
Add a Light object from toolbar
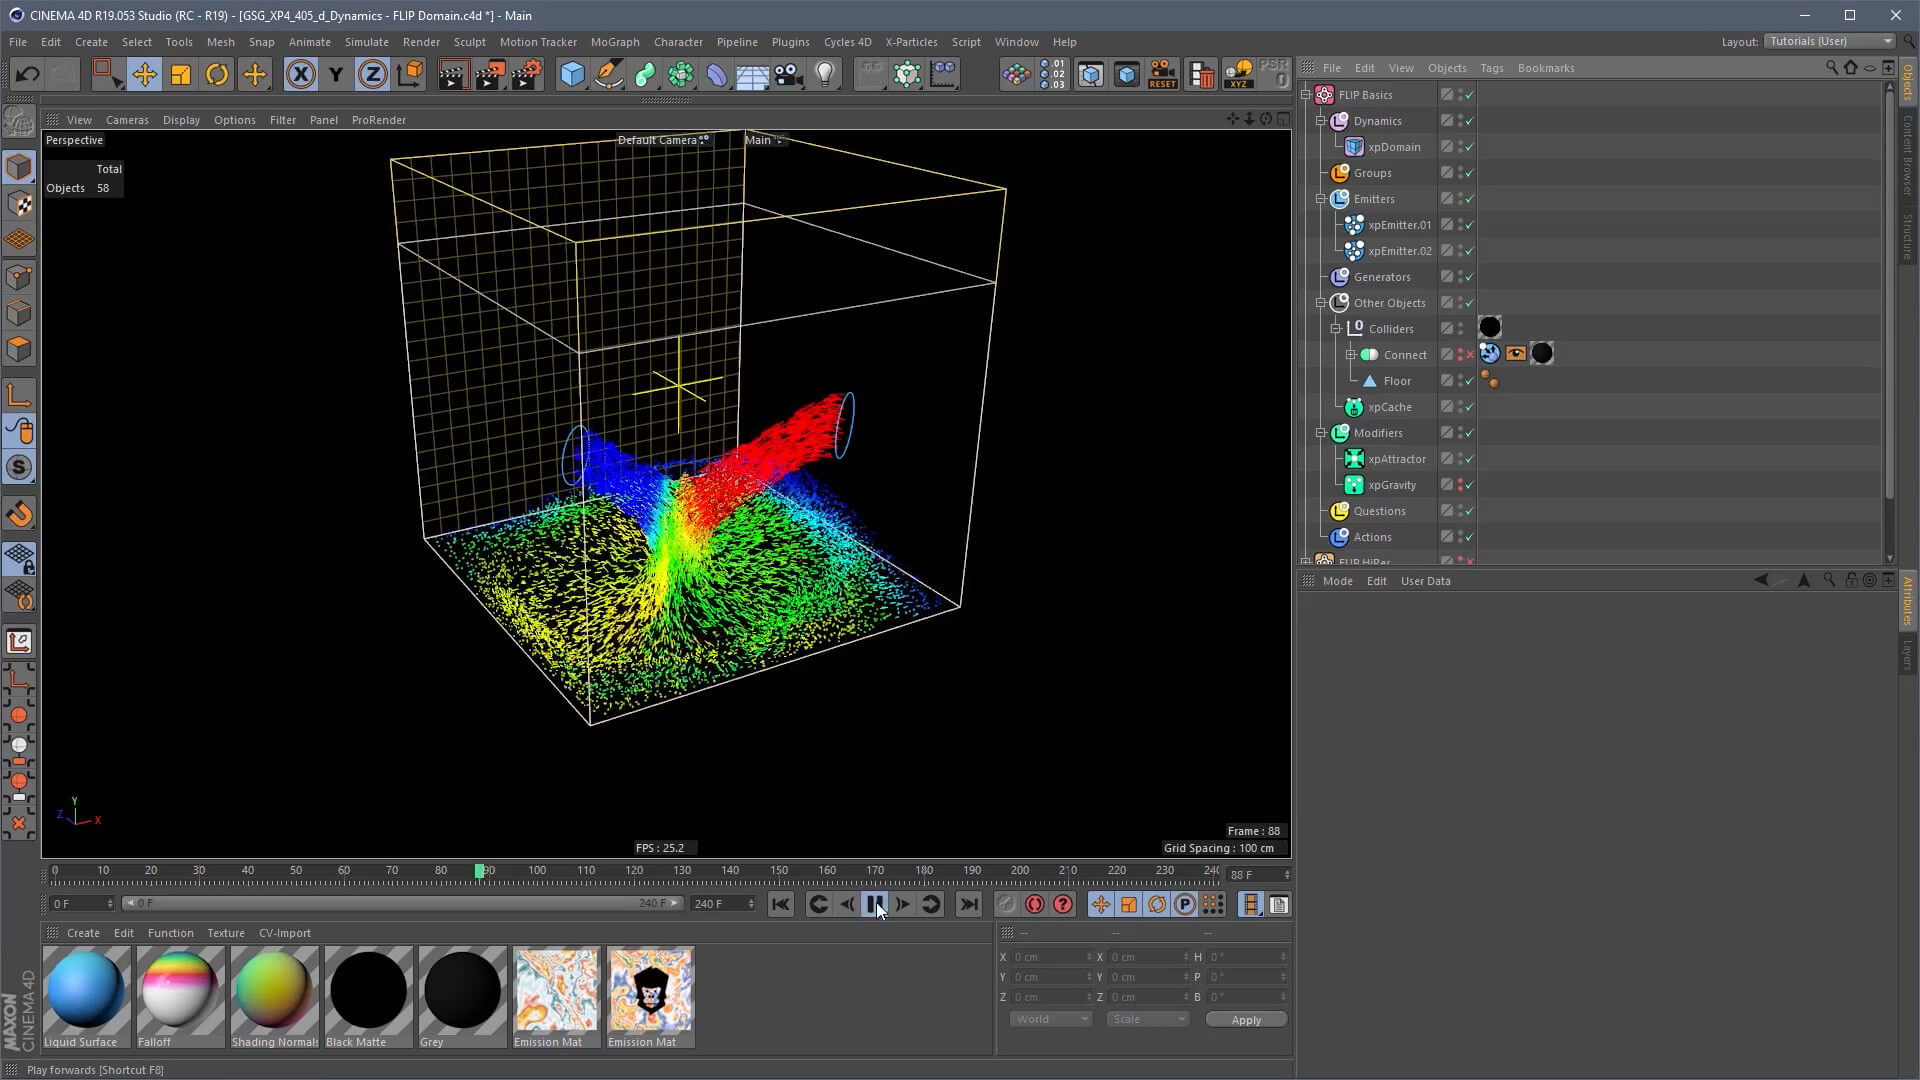tap(825, 75)
